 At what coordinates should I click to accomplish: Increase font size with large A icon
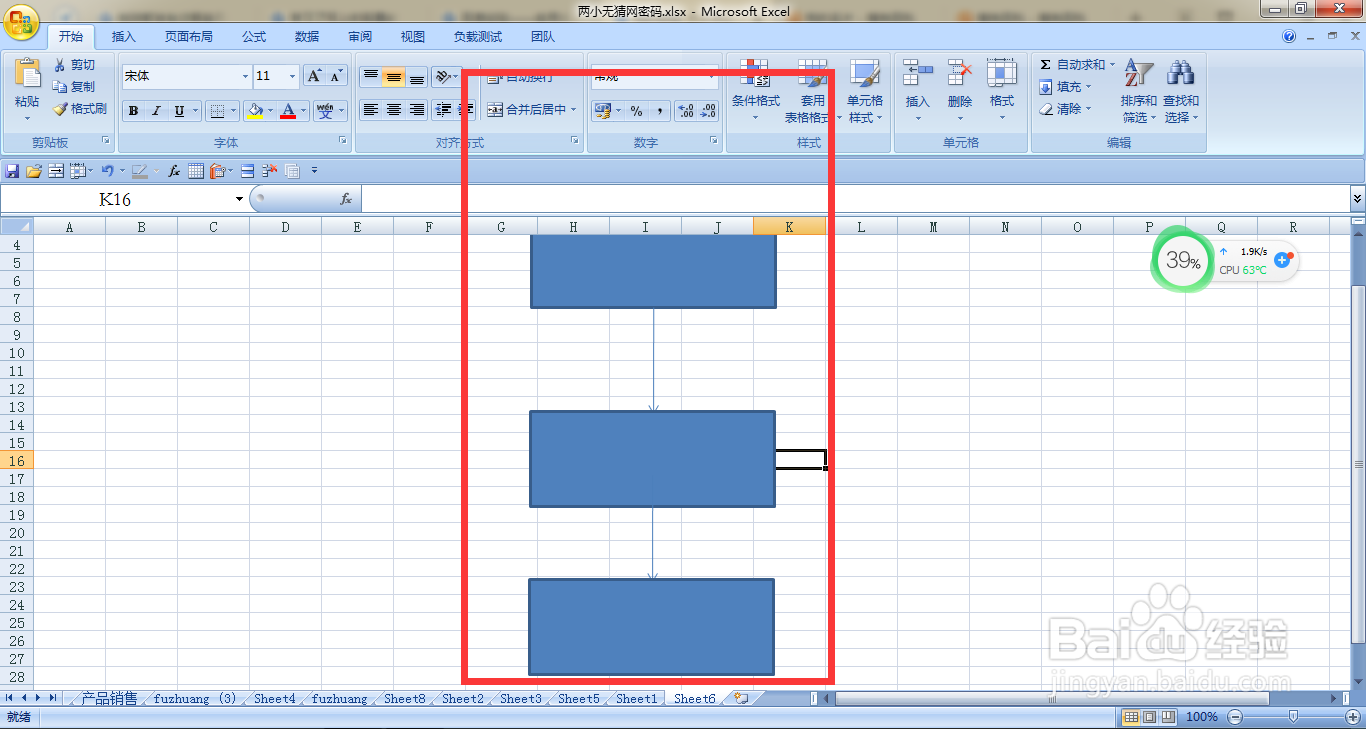pos(314,76)
